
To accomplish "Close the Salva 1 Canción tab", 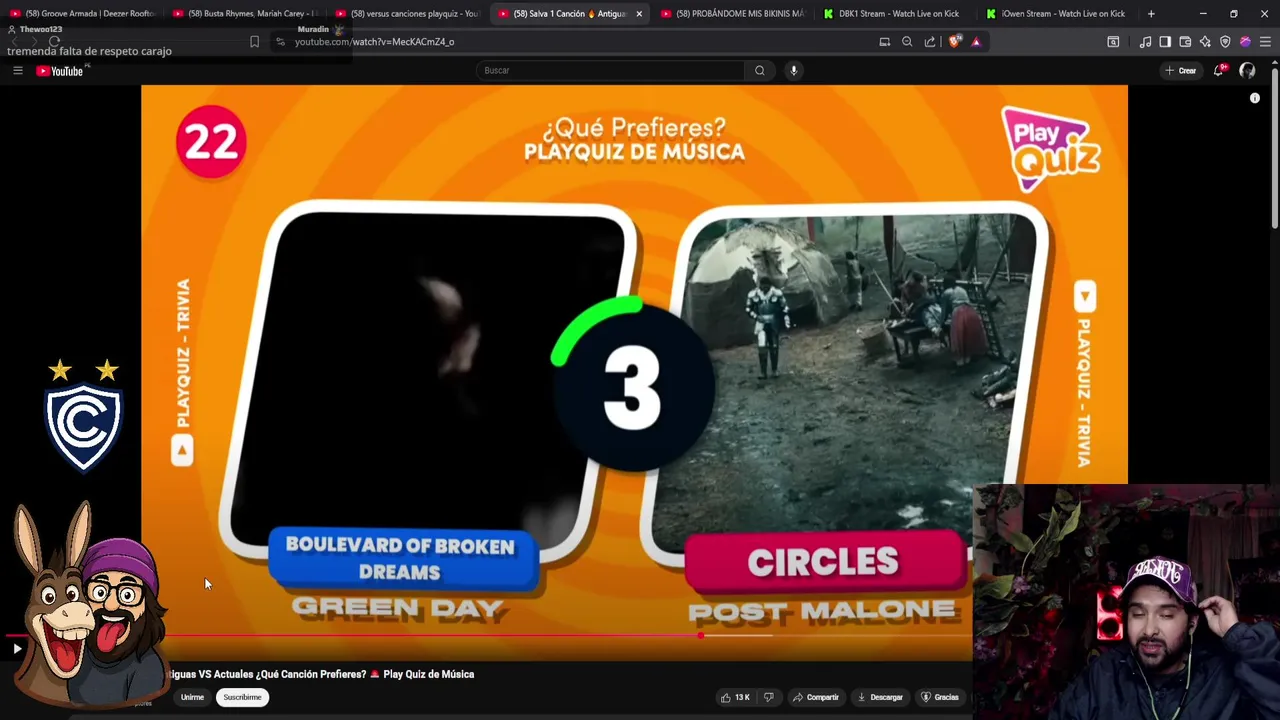I will [x=638, y=14].
